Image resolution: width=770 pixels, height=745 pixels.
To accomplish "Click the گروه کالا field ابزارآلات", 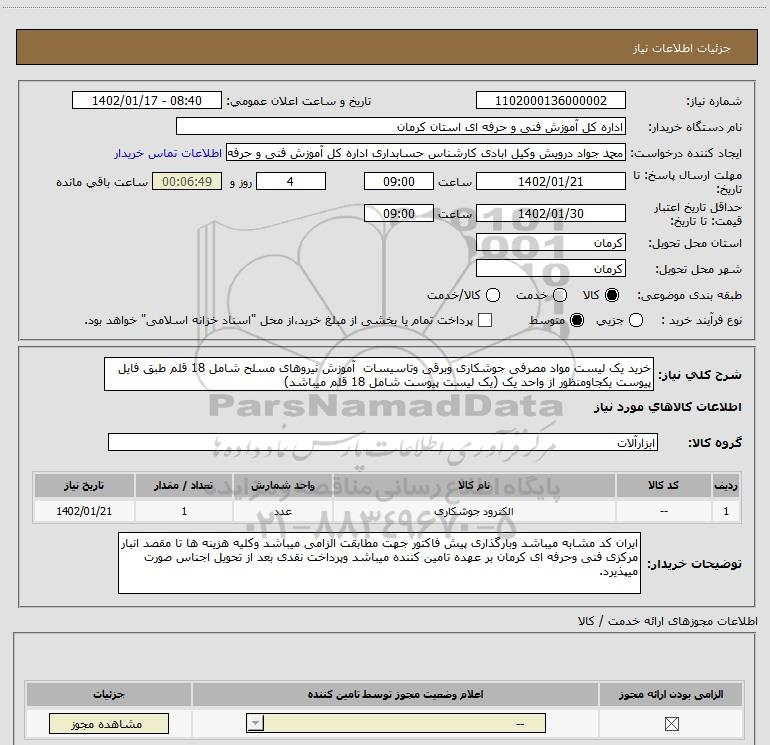I will pyautogui.click(x=383, y=442).
